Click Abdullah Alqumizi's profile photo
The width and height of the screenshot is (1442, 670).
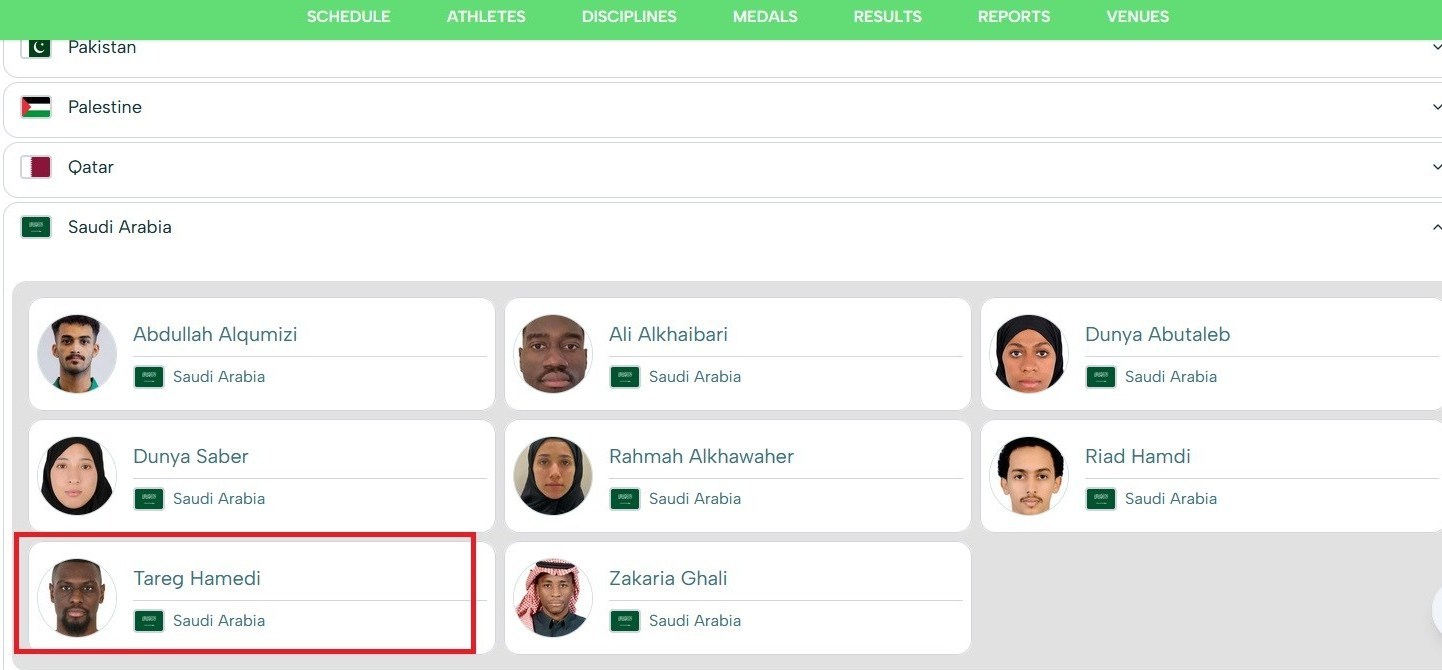pyautogui.click(x=77, y=353)
